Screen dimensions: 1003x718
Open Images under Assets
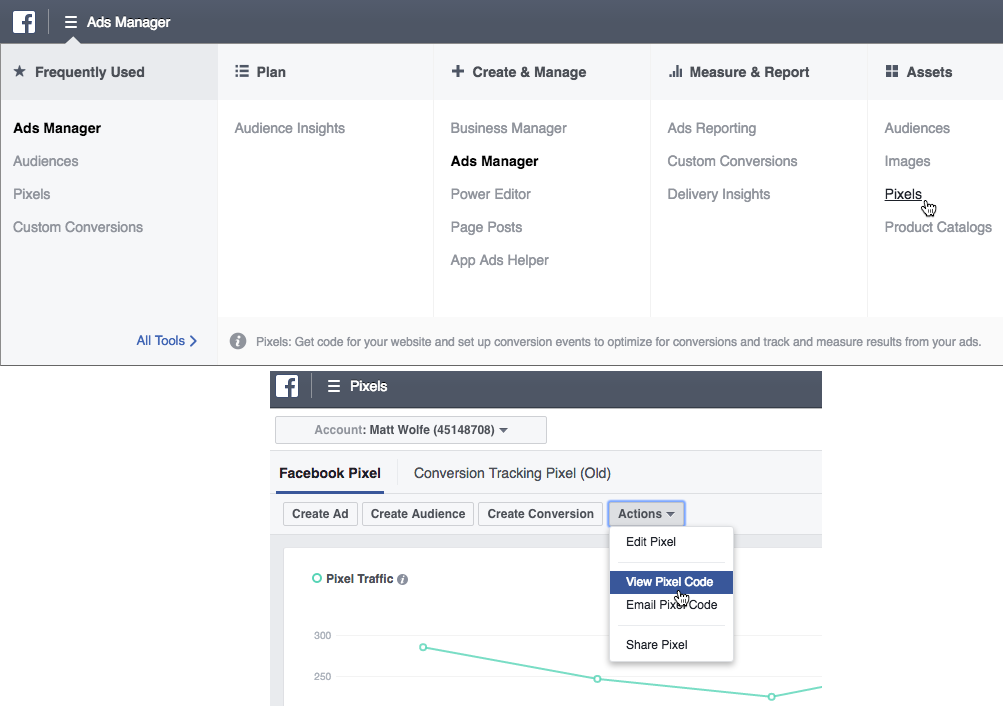click(907, 161)
